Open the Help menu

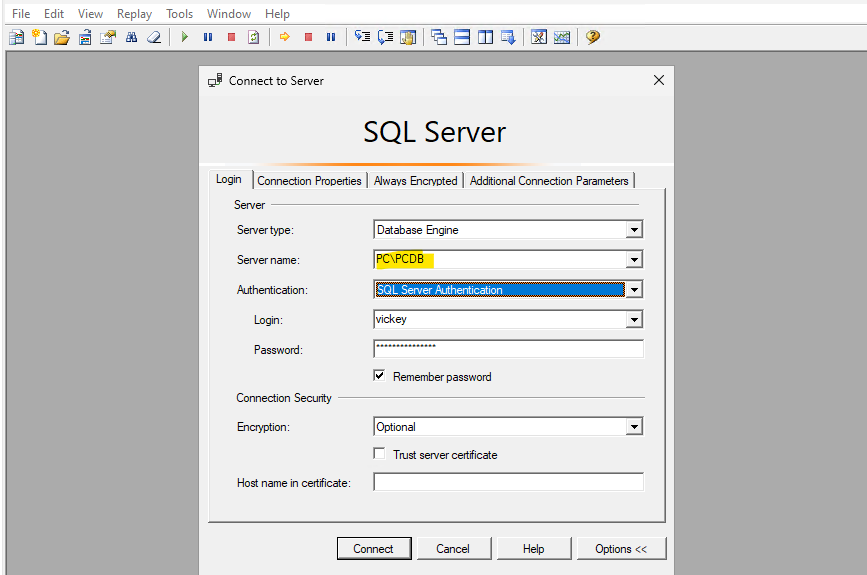tap(277, 14)
